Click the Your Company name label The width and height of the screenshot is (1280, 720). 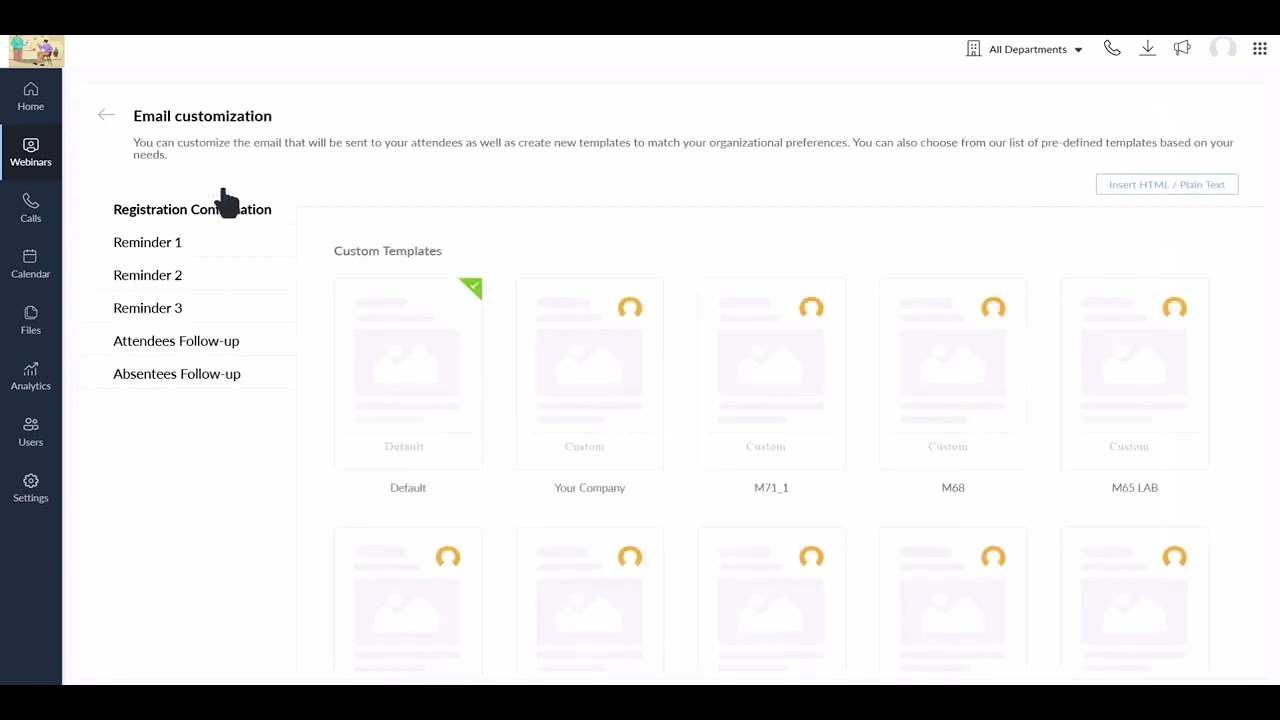pyautogui.click(x=590, y=488)
